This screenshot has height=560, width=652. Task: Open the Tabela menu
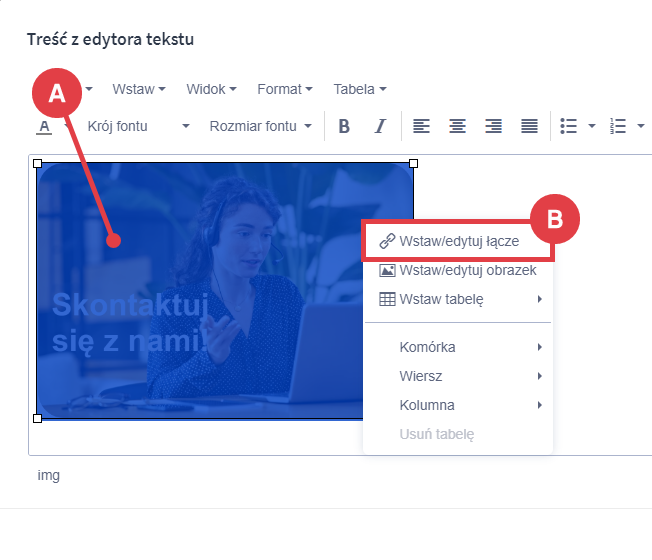[359, 89]
